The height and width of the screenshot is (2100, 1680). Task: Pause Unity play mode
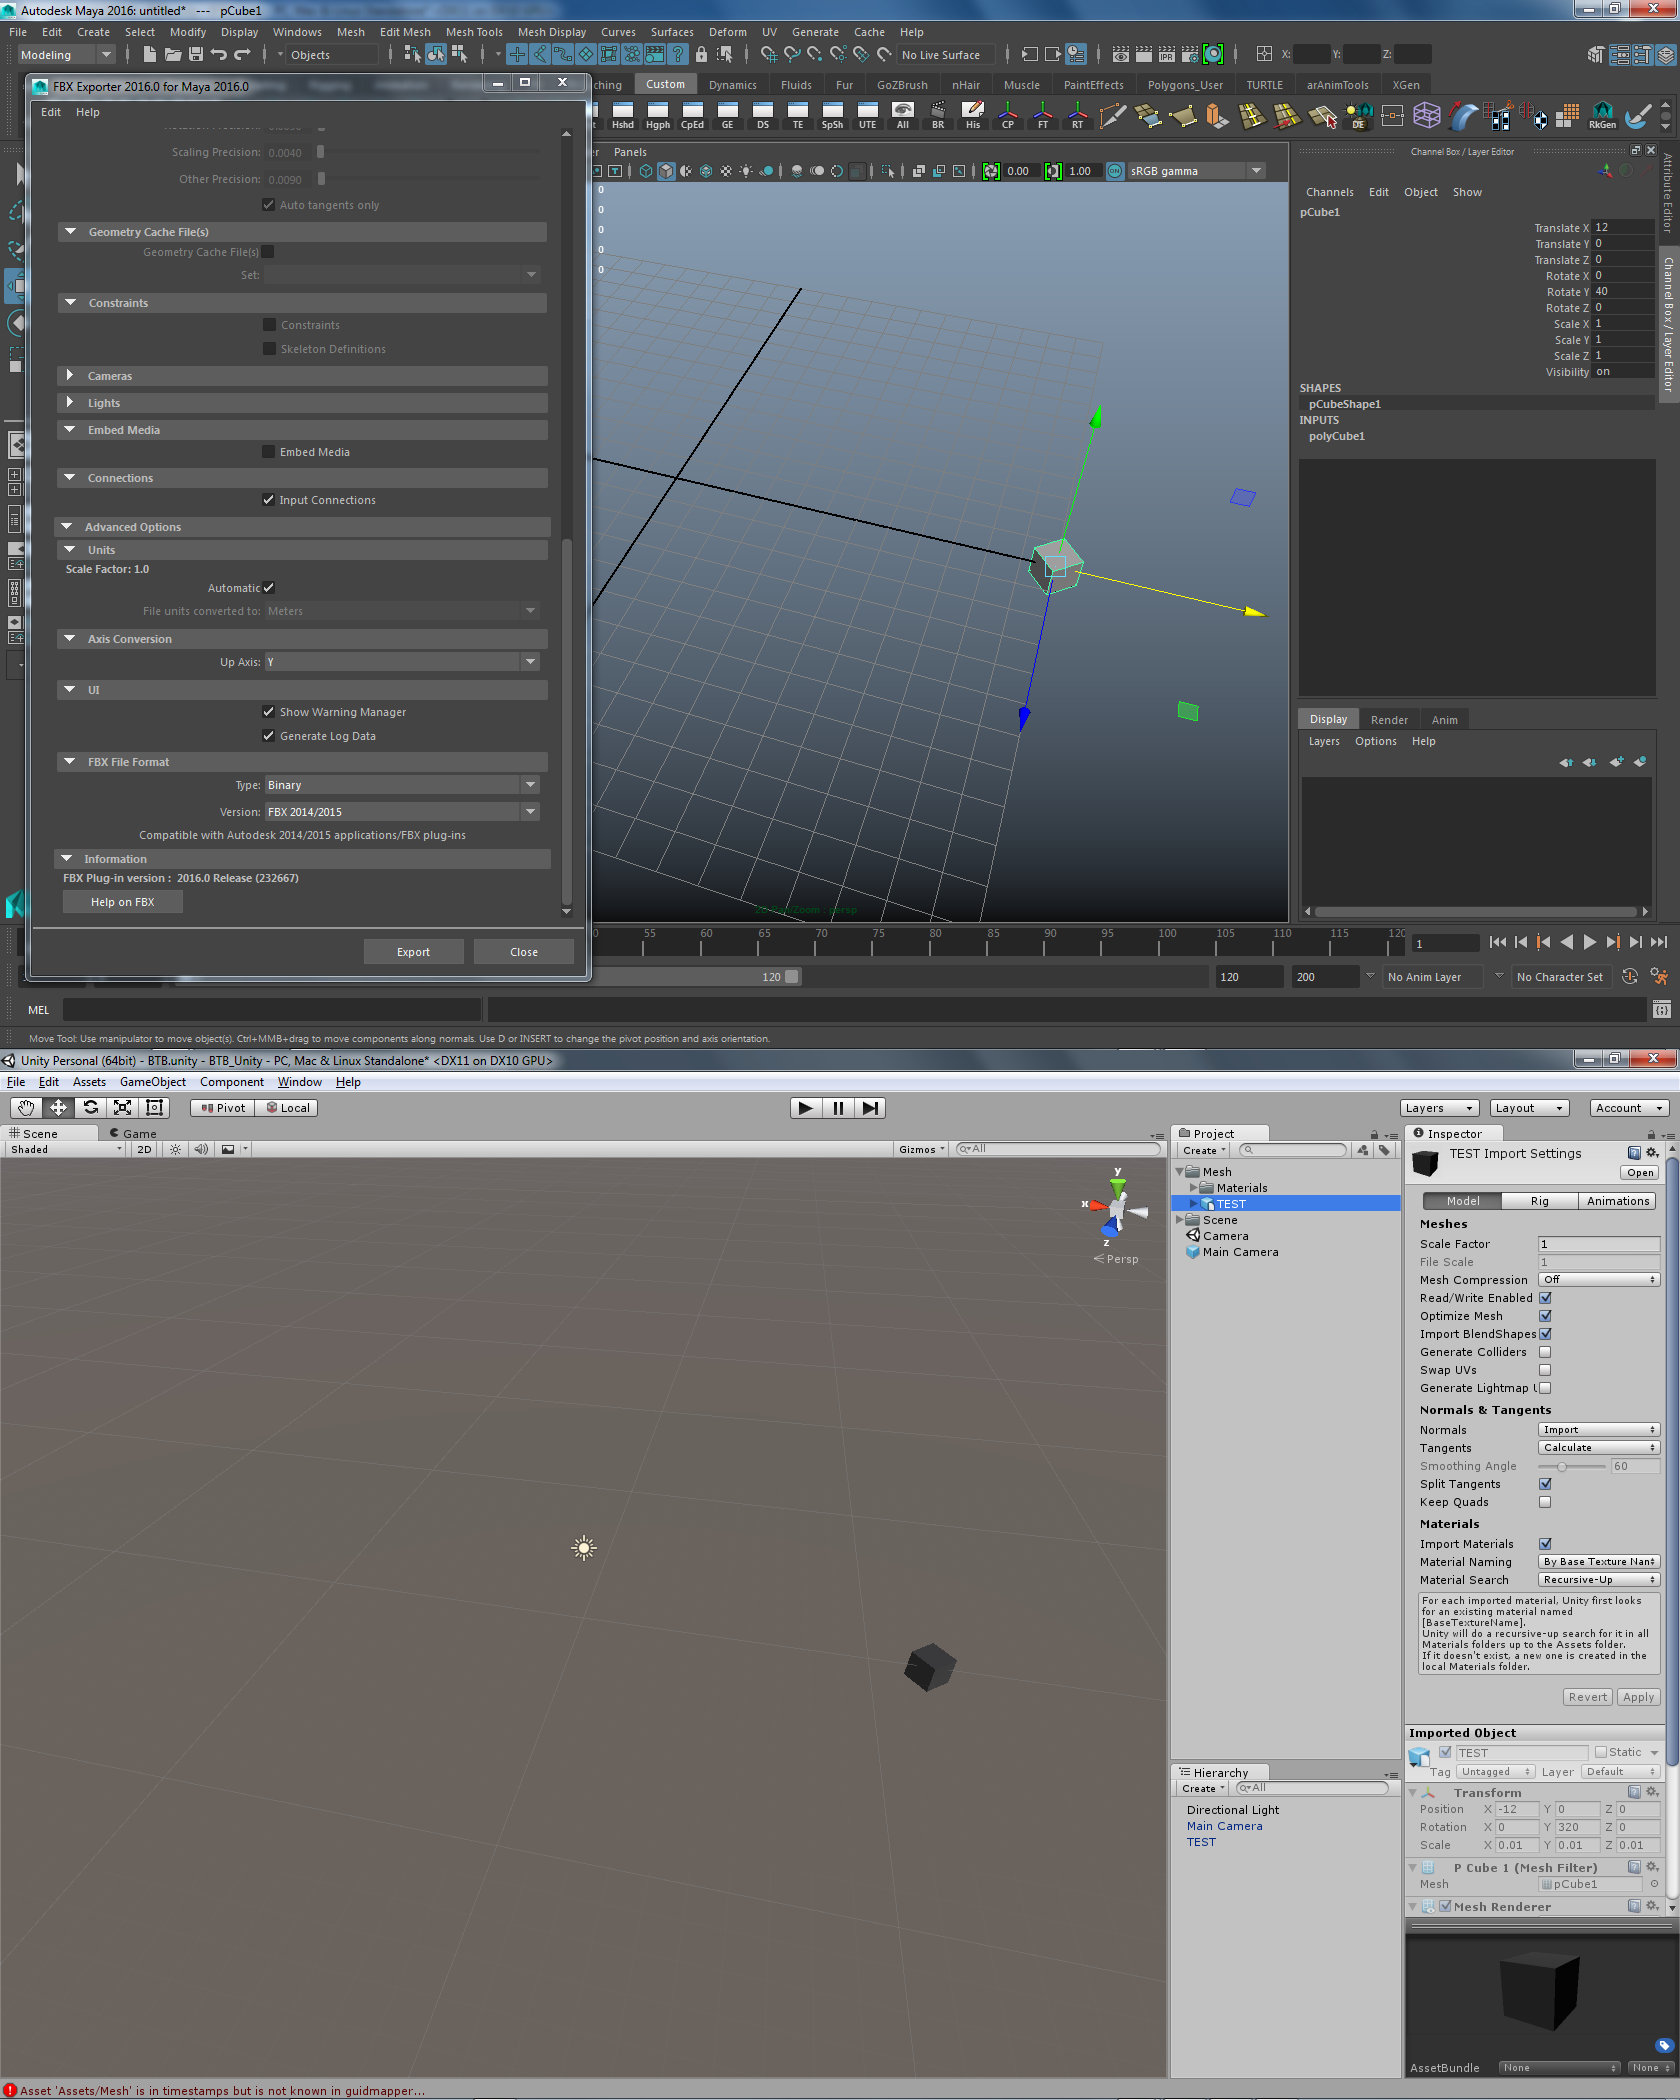838,1108
